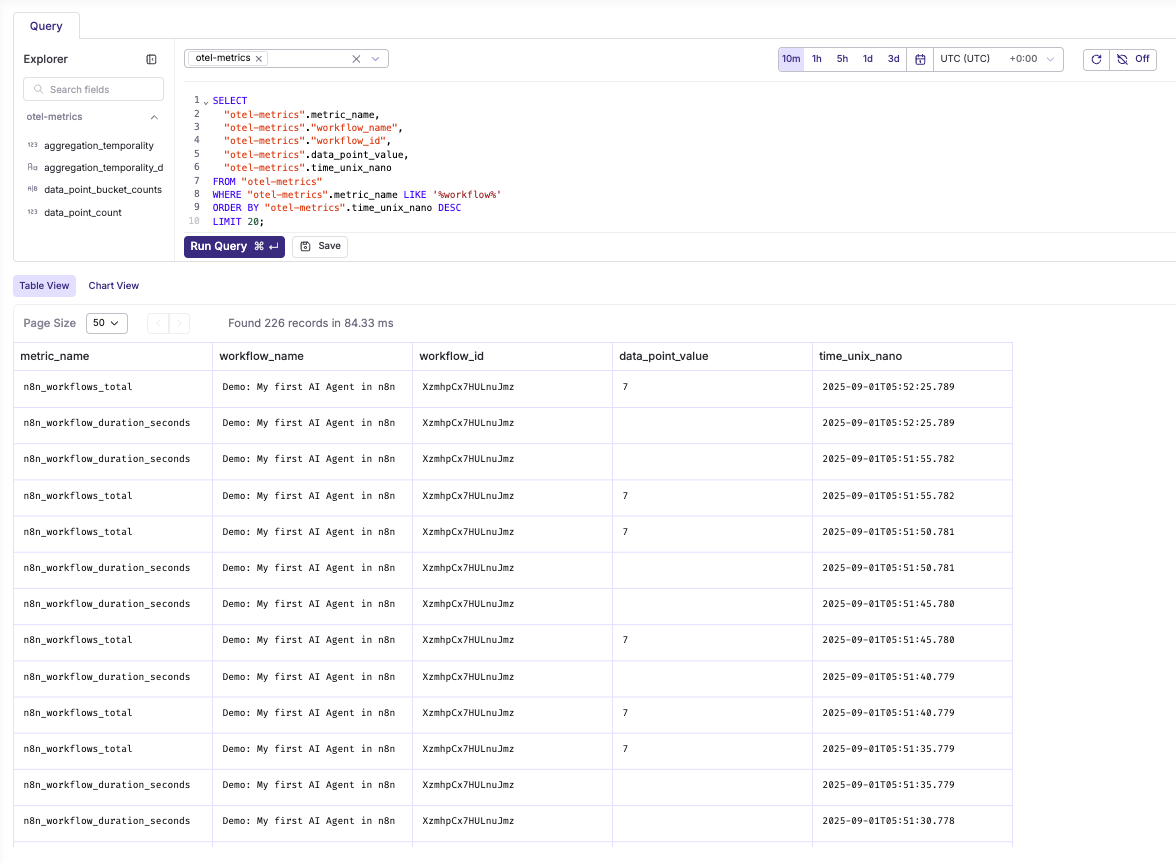This screenshot has width=1176, height=863.
Task: Open the Query tab
Action: coord(46,25)
